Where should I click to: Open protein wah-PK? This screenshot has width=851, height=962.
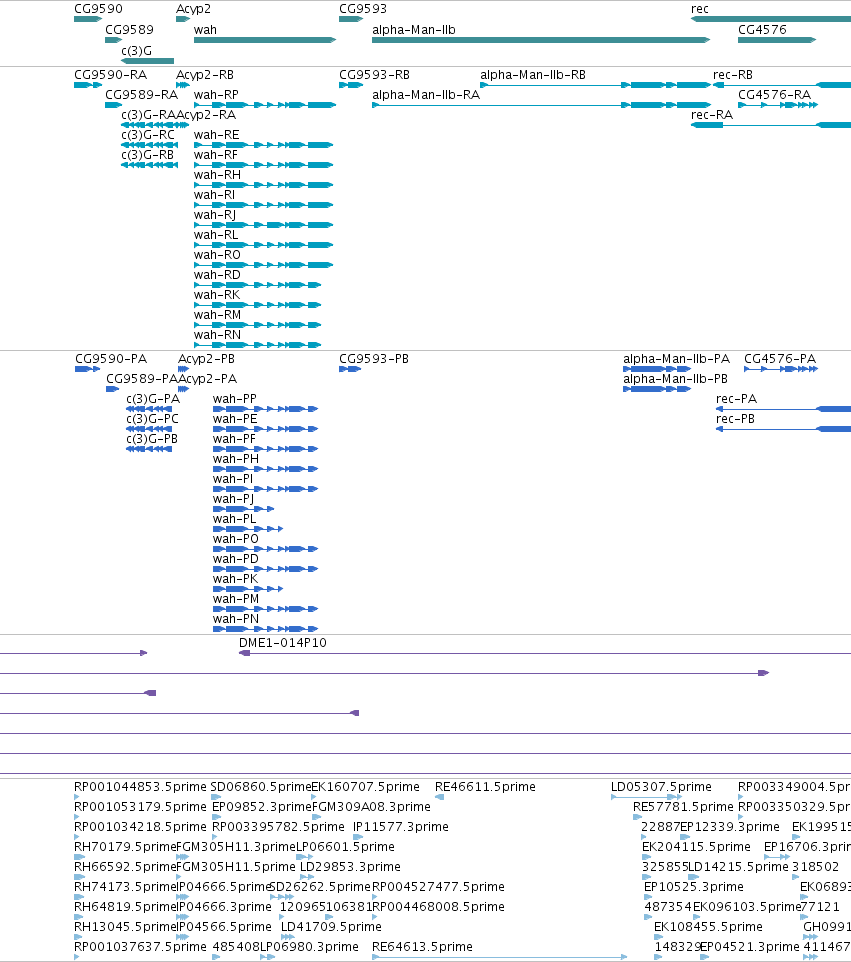[236, 579]
